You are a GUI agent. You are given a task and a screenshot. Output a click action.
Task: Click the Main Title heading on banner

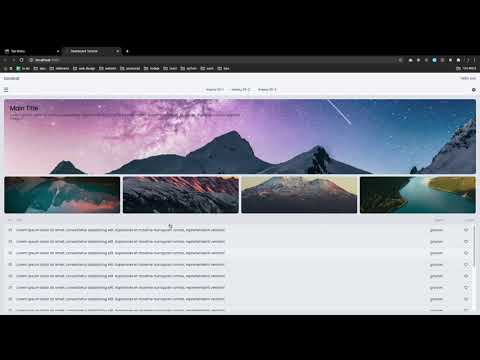(24, 108)
